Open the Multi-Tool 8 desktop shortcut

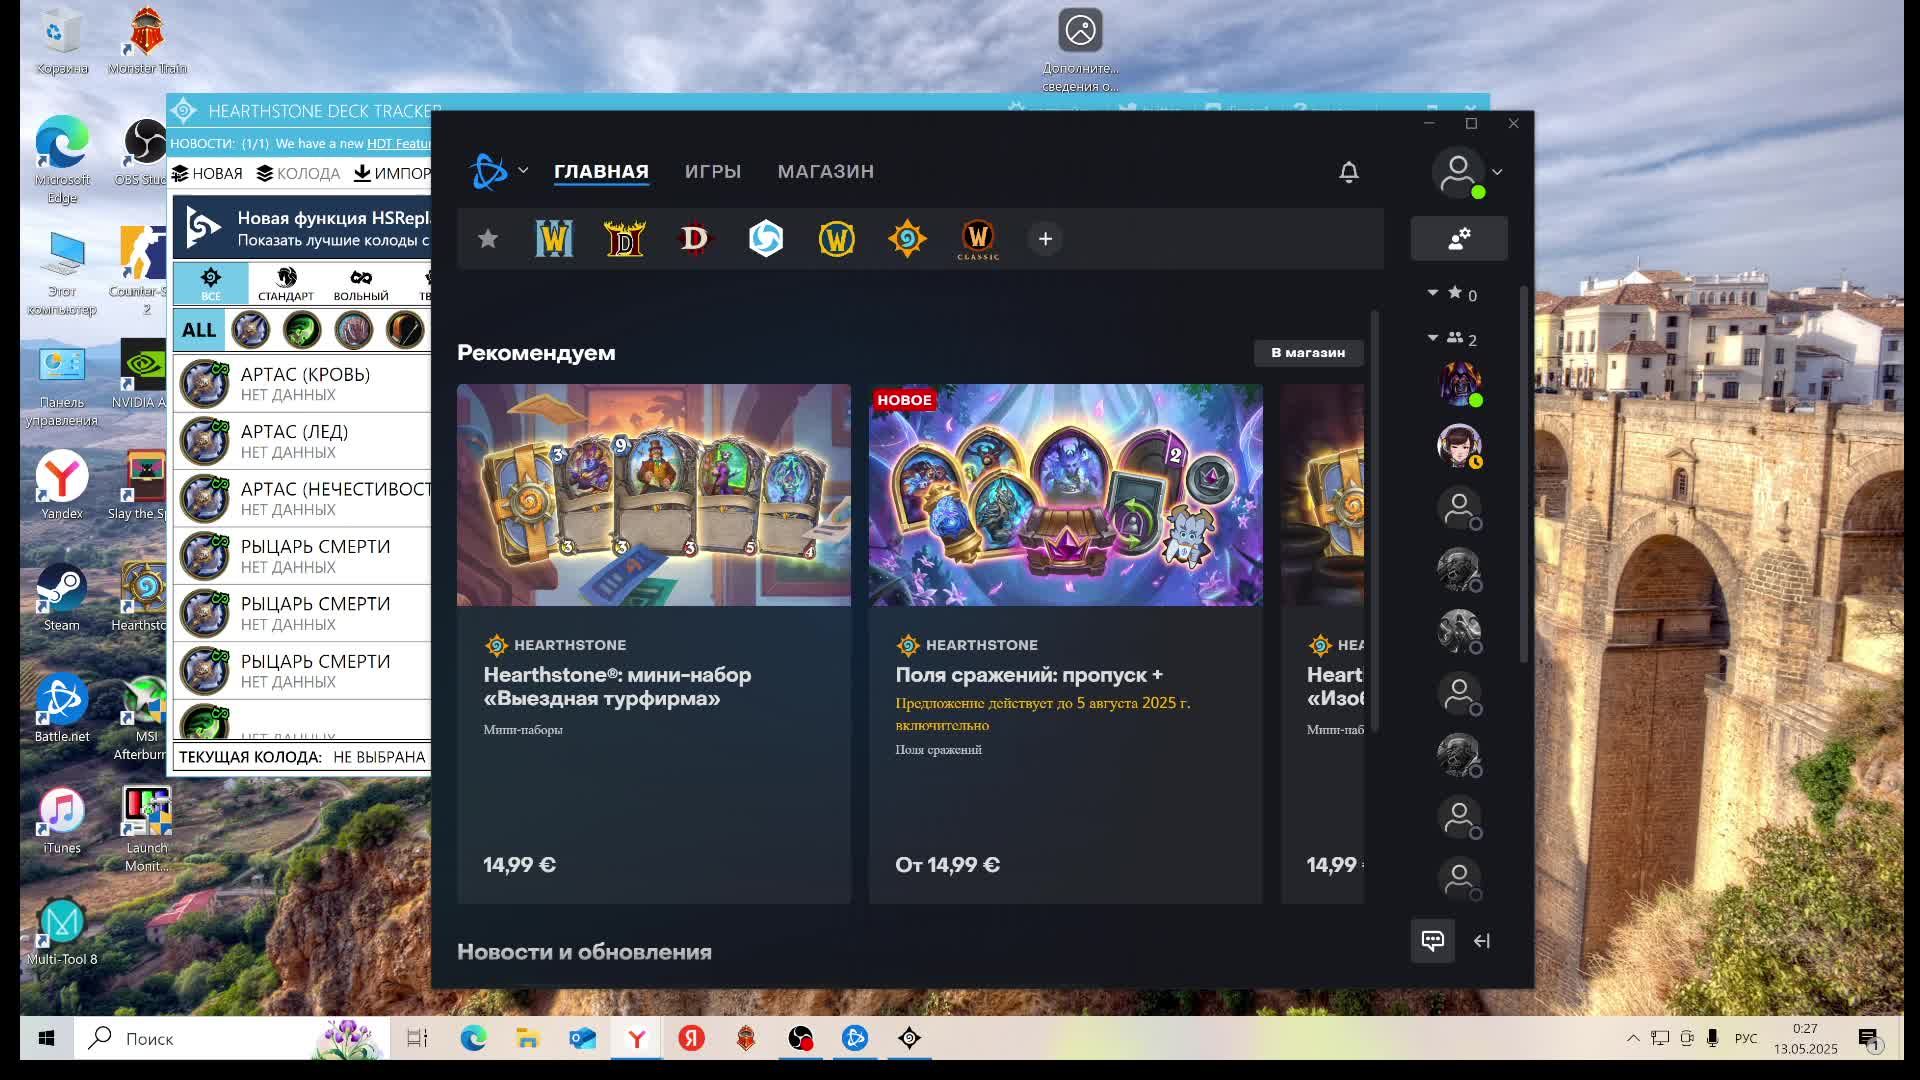coord(62,933)
